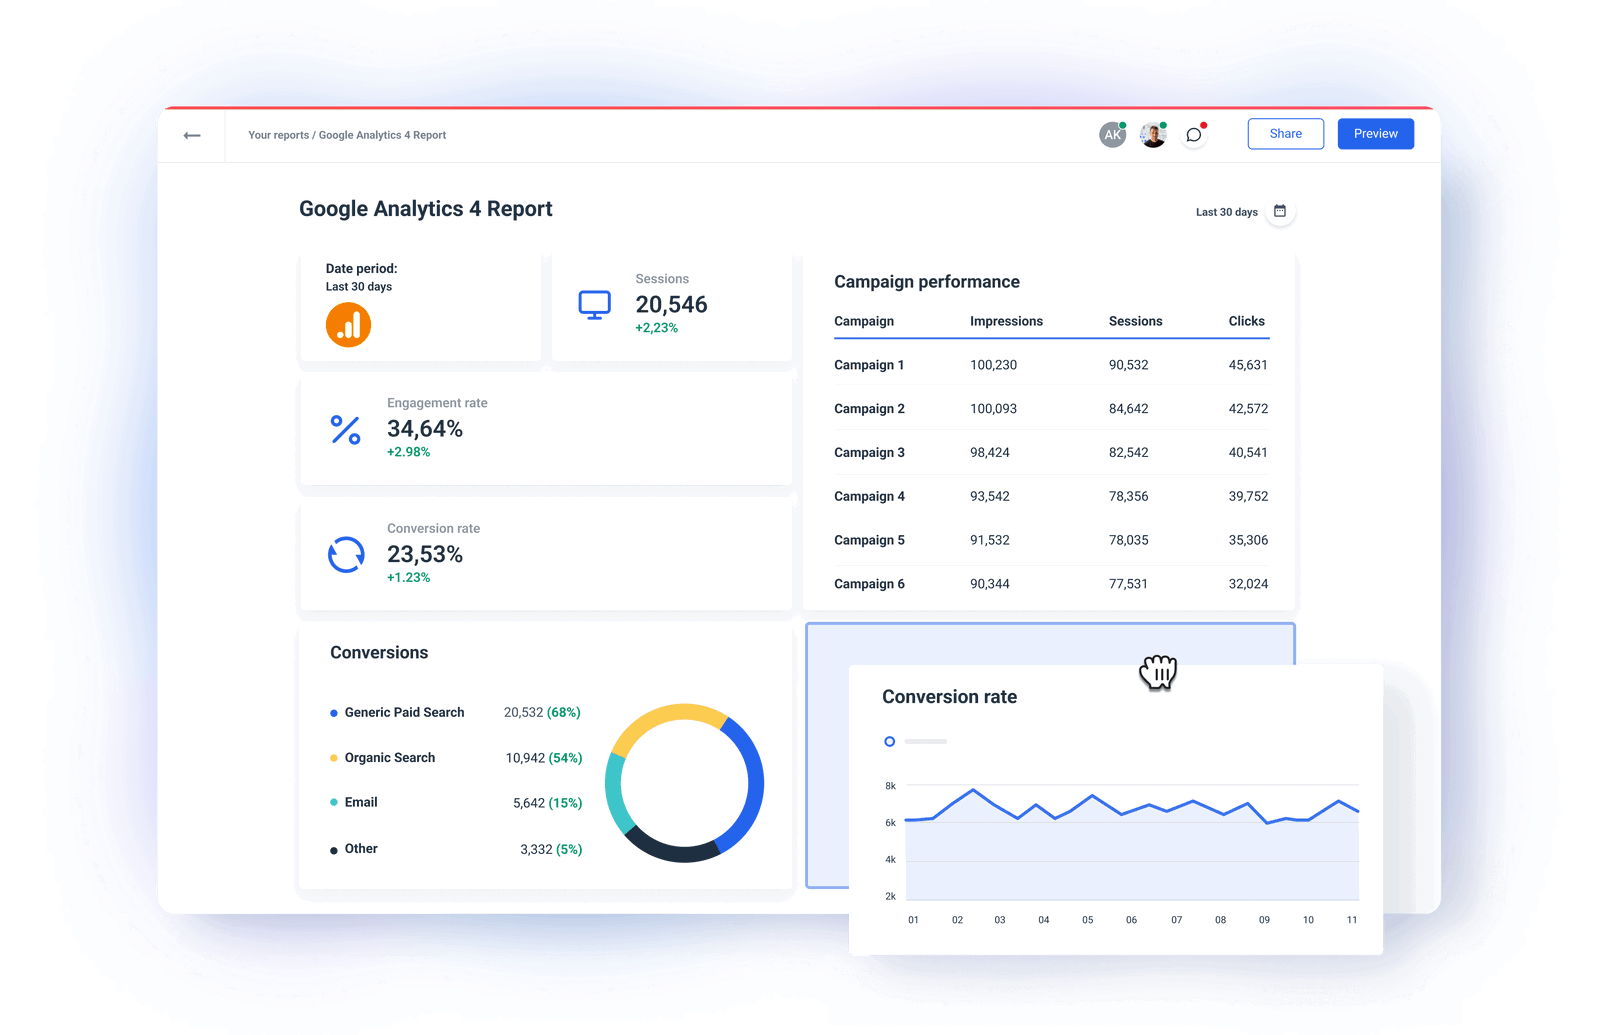The height and width of the screenshot is (1035, 1600).
Task: Click the back arrow in the header
Action: pyautogui.click(x=191, y=134)
